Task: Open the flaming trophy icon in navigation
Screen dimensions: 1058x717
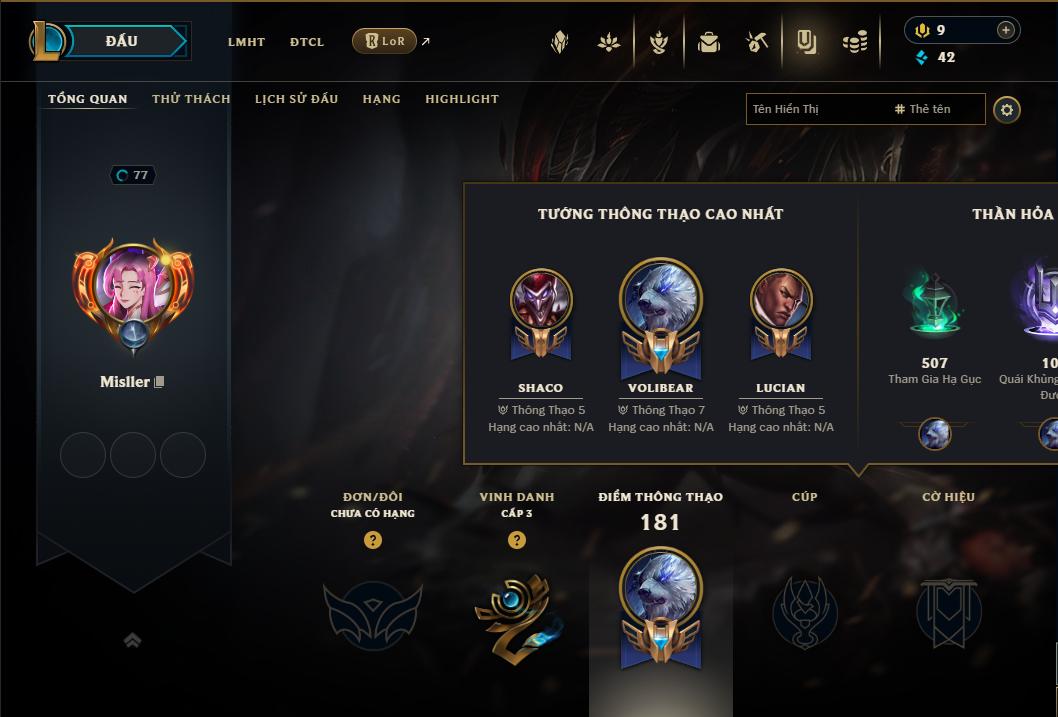Action: 659,42
